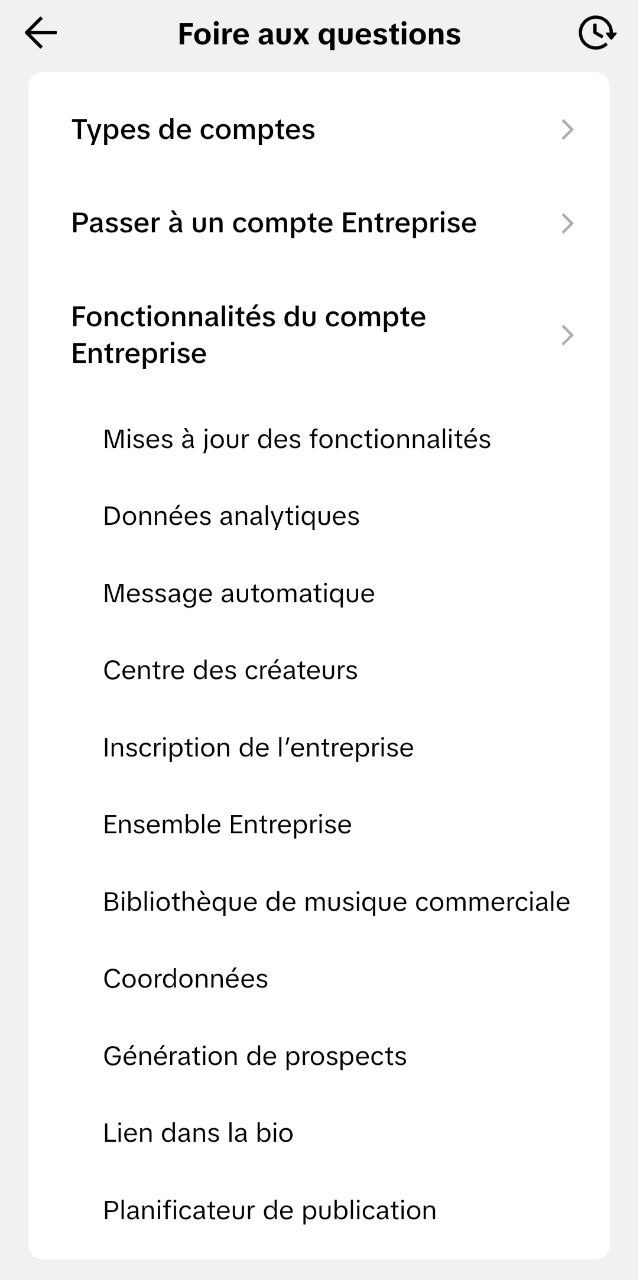Screen dimensions: 638x1280
Task: Open Coordonnées help topic
Action: pos(185,978)
